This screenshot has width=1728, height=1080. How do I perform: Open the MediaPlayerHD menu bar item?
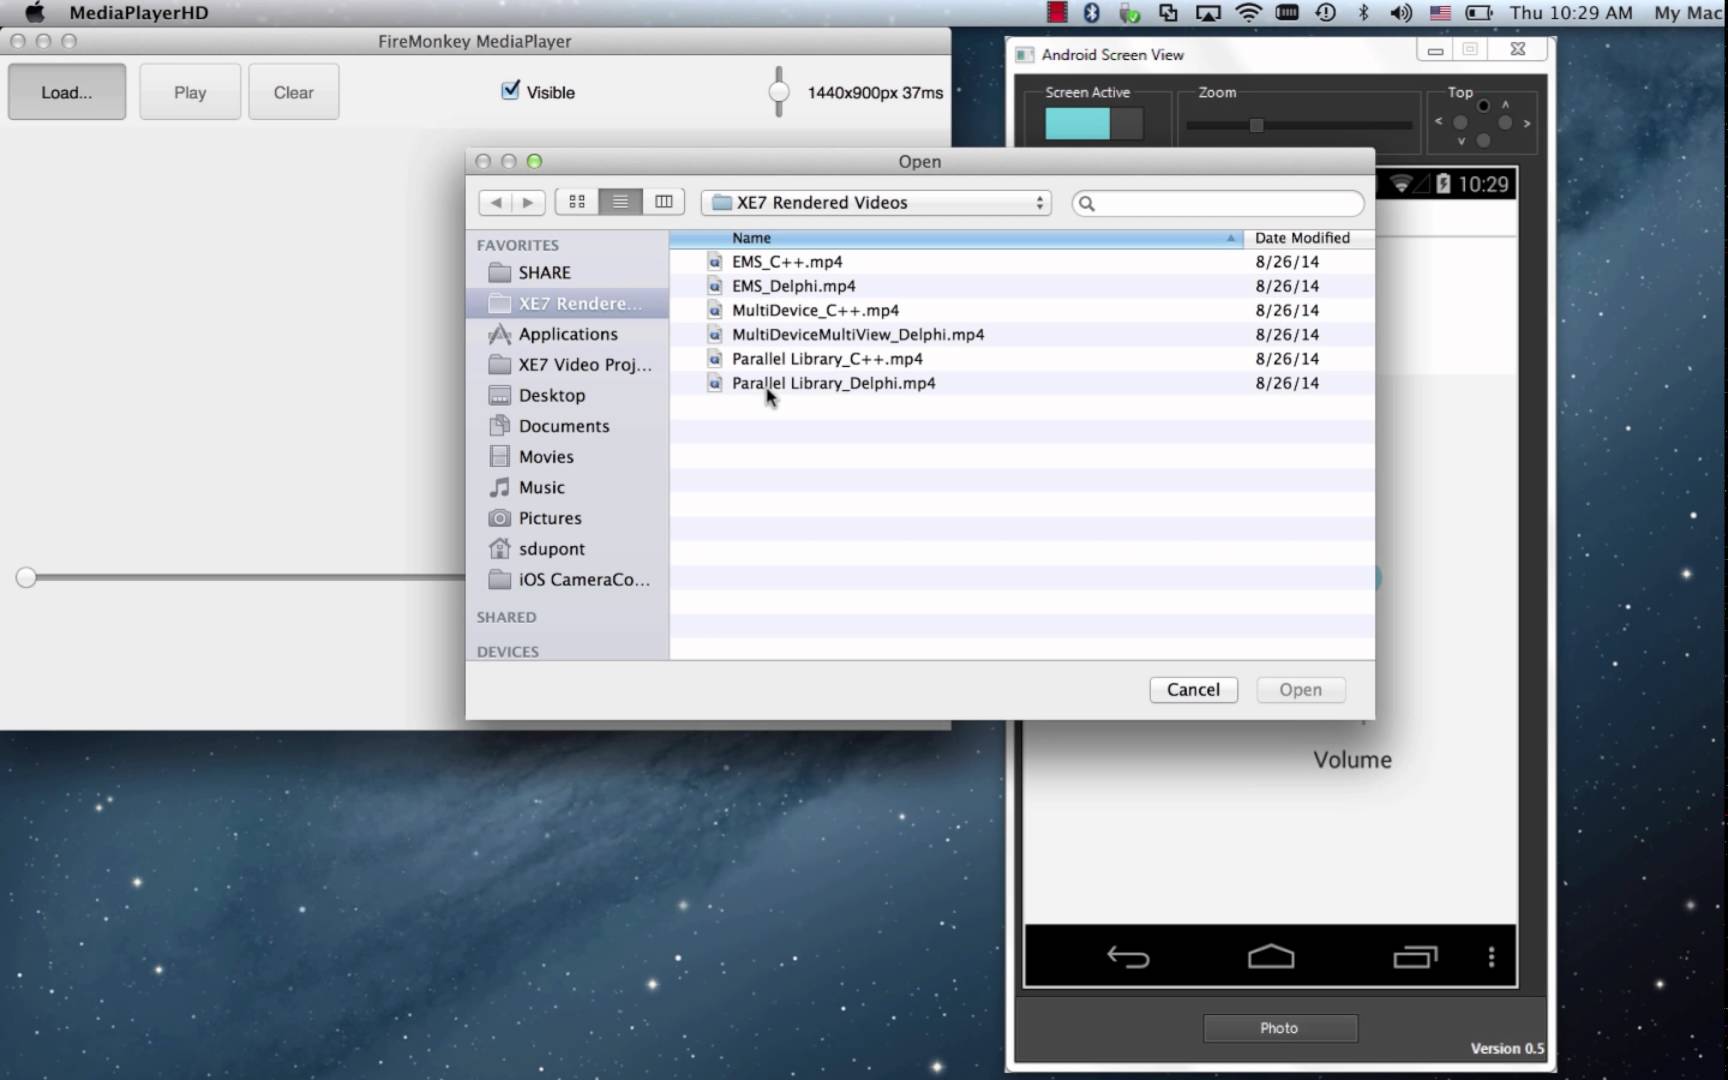coord(139,13)
